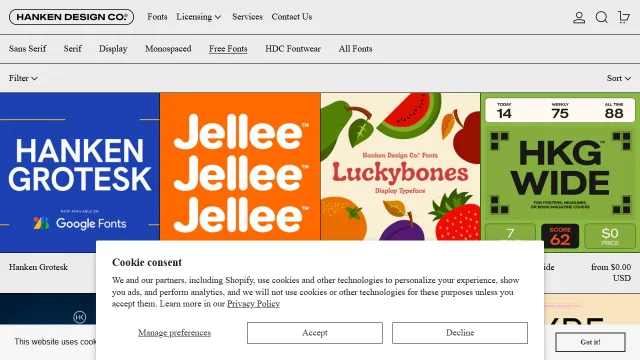Screen dimensions: 640x360
Task: Open the Luckybones typeface thumbnail
Action: (x=400, y=167)
